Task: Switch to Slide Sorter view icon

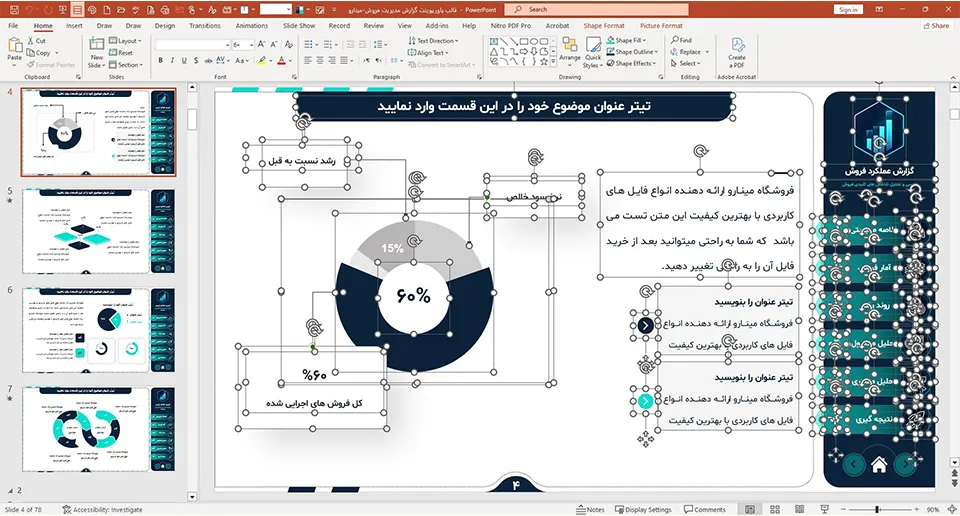Action: point(774,509)
